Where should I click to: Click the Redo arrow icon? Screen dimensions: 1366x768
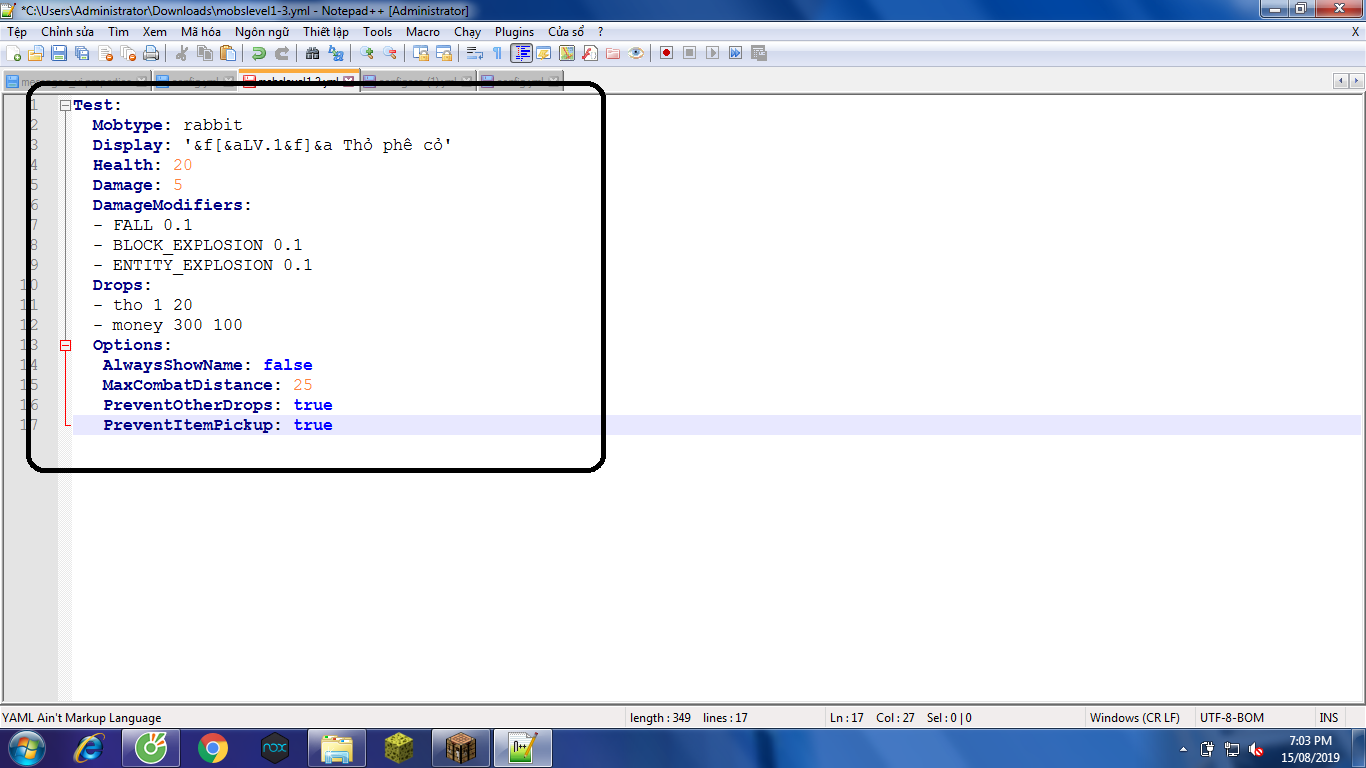click(281, 53)
